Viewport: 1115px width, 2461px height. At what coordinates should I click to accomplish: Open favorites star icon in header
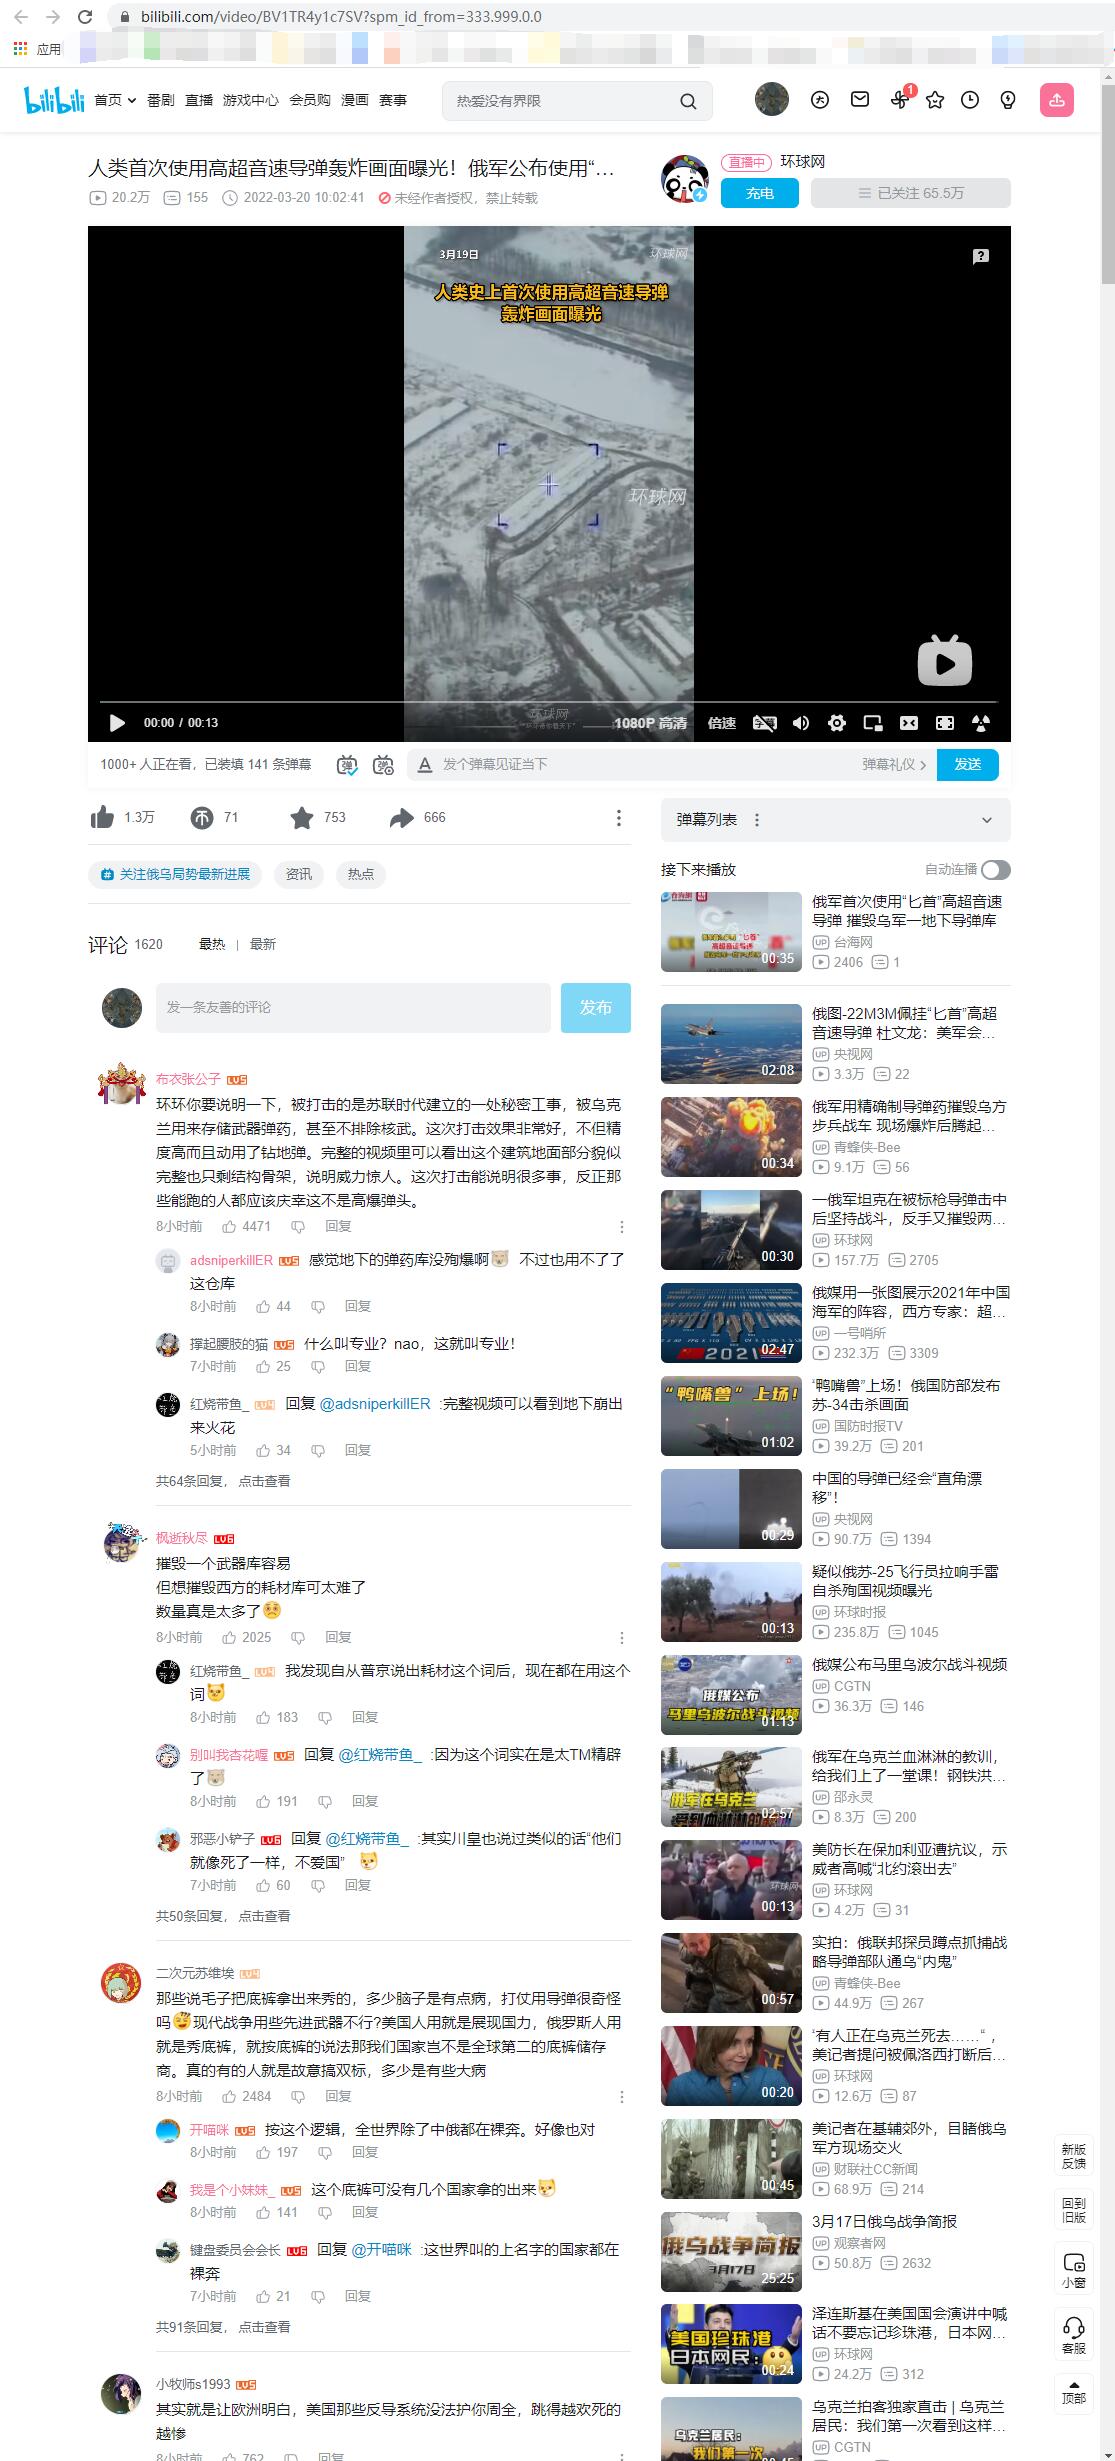click(x=935, y=100)
